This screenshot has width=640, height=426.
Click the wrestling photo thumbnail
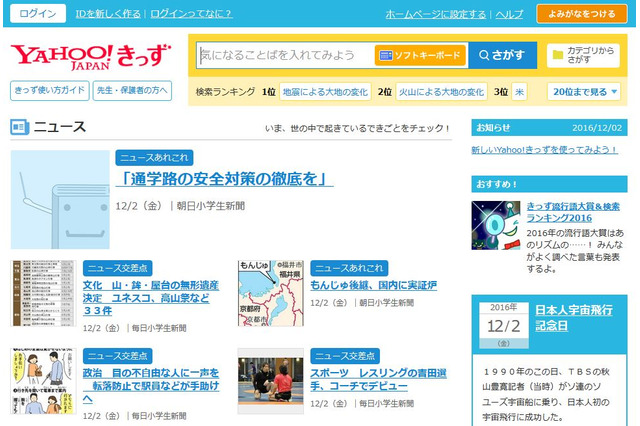271,381
